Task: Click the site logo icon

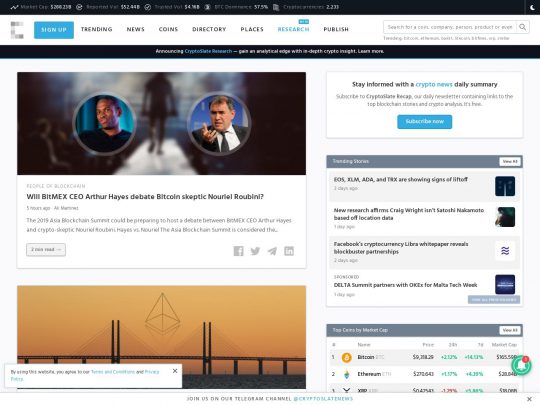Action: tap(17, 30)
